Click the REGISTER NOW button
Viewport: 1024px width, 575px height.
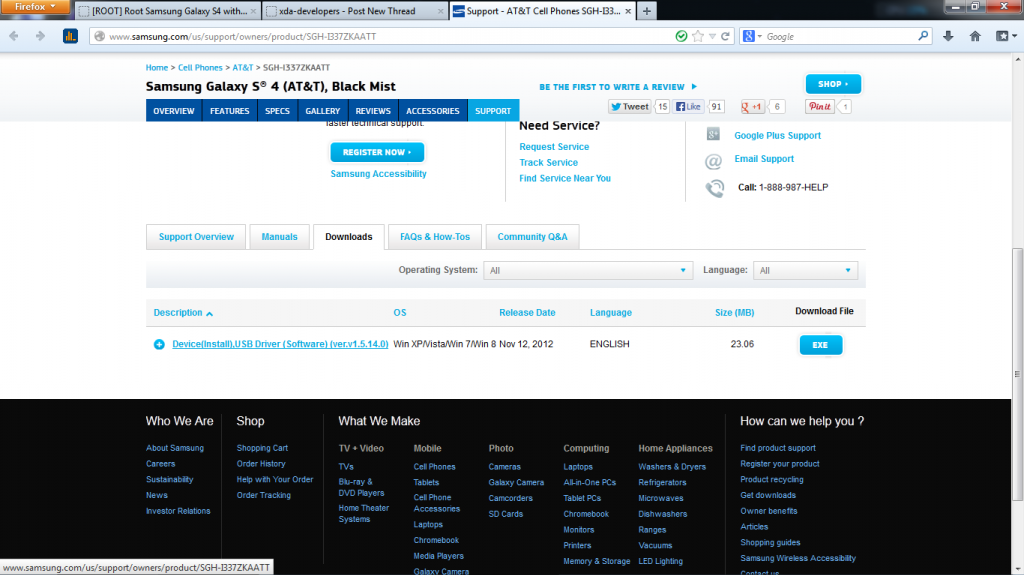(x=377, y=152)
